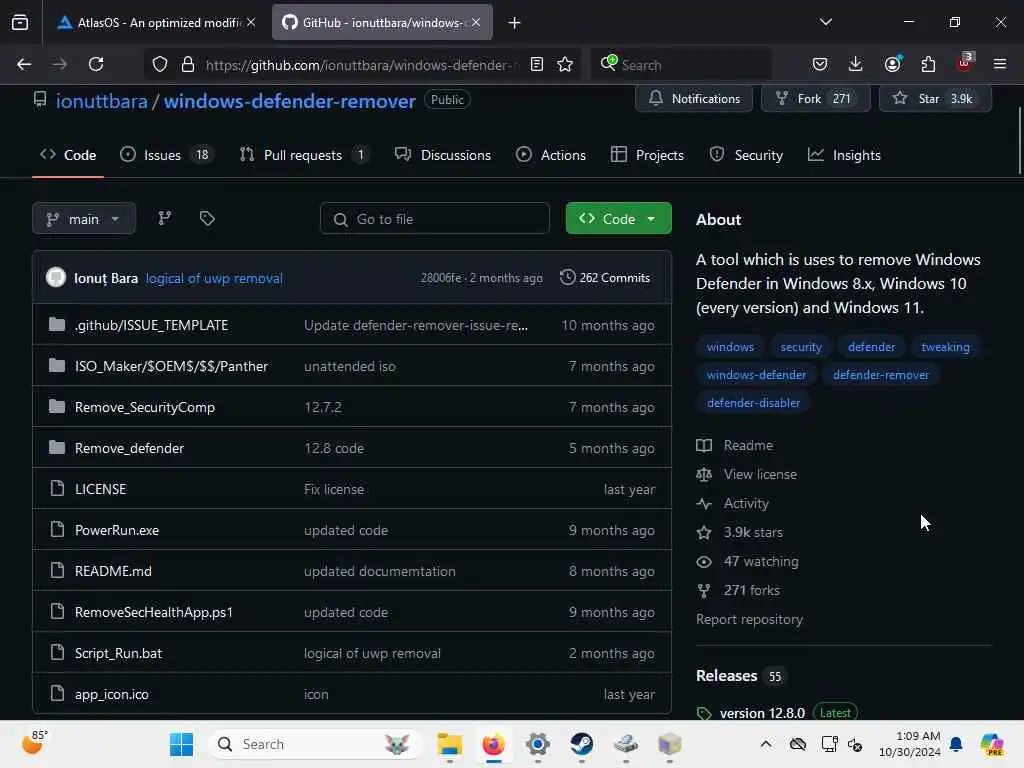Open the Issues tab
1024x768 pixels.
pos(167,155)
